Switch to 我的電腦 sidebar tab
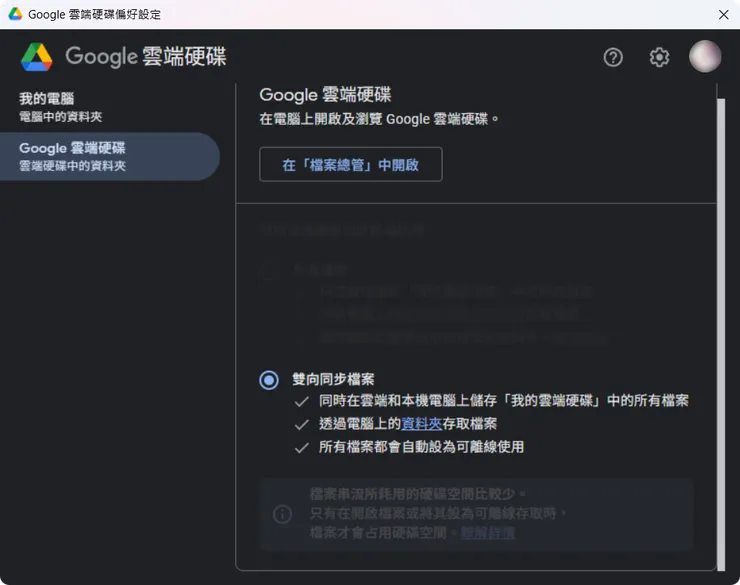 (x=60, y=107)
